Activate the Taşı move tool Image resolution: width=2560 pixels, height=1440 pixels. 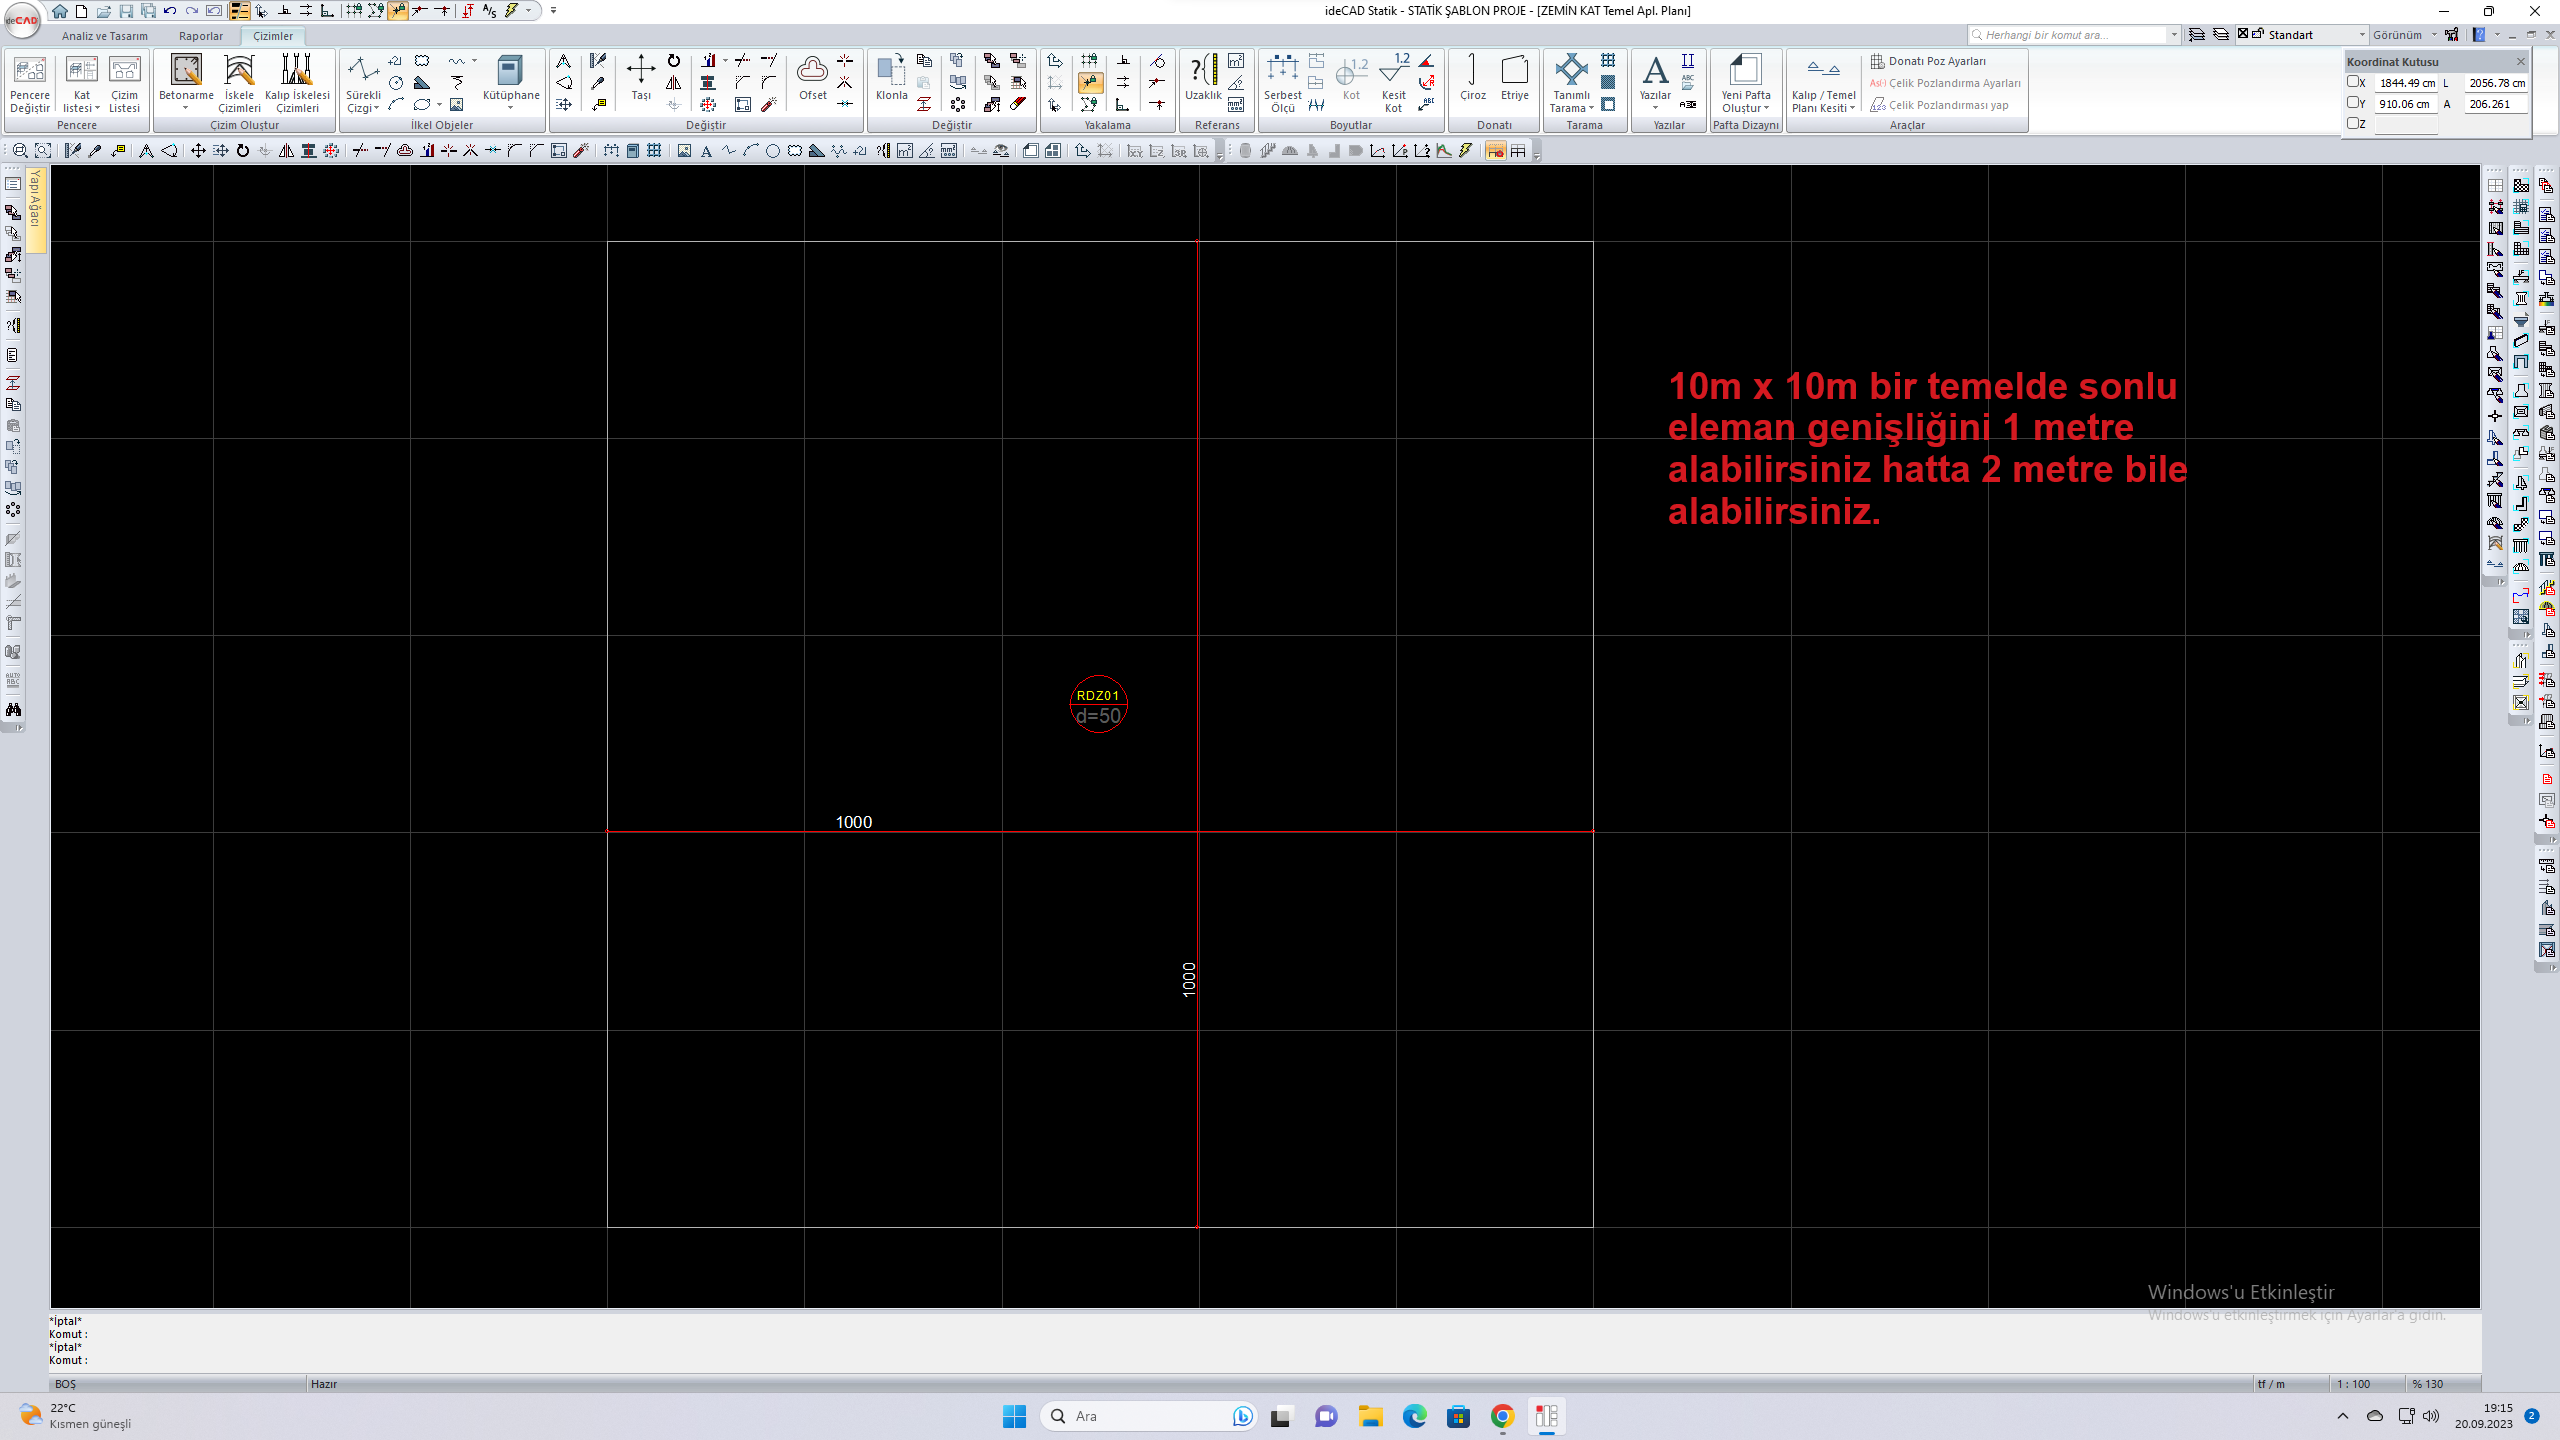click(641, 78)
